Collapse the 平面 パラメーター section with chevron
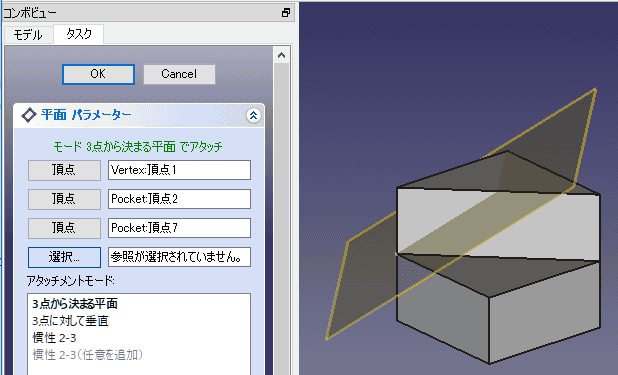This screenshot has width=618, height=375. pyautogui.click(x=253, y=116)
